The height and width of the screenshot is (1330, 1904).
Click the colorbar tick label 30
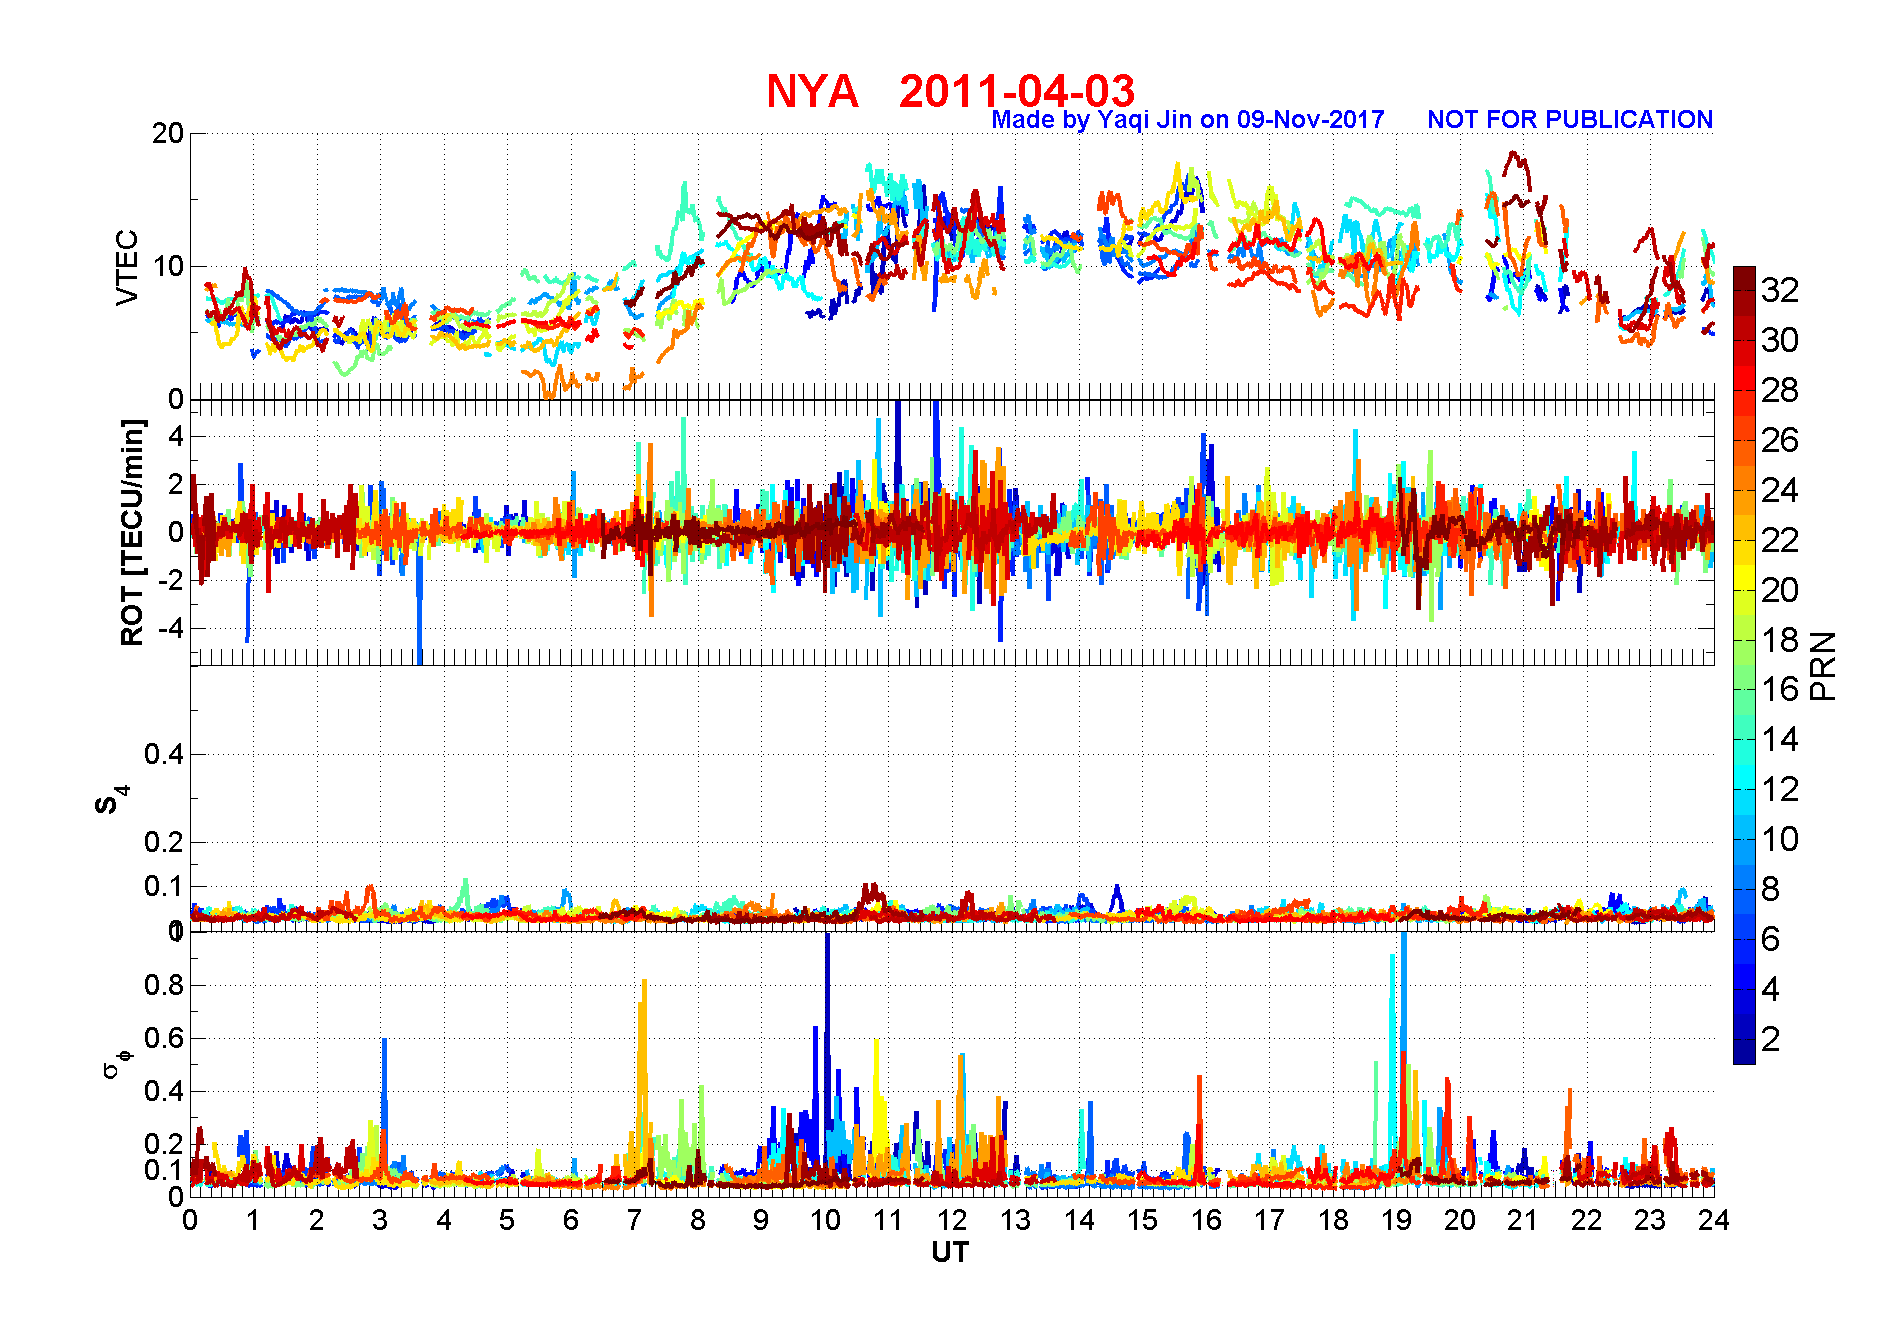1780,340
